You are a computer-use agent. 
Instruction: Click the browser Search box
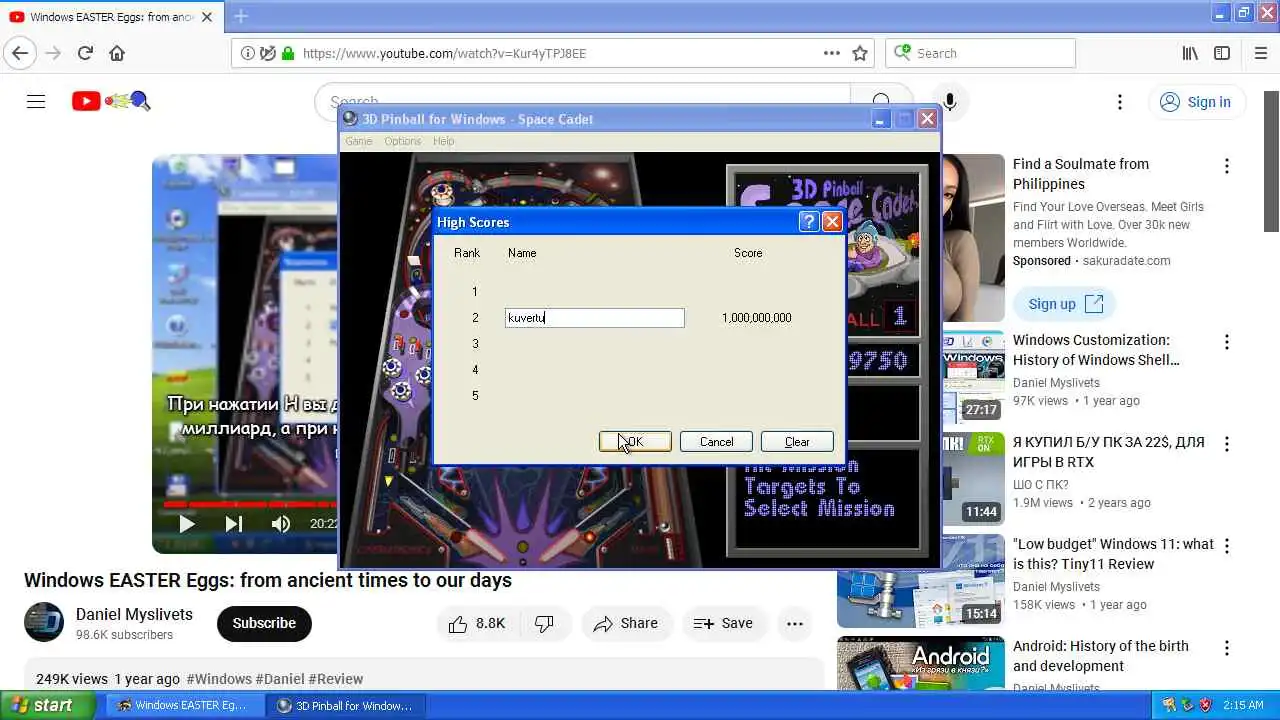coord(980,53)
